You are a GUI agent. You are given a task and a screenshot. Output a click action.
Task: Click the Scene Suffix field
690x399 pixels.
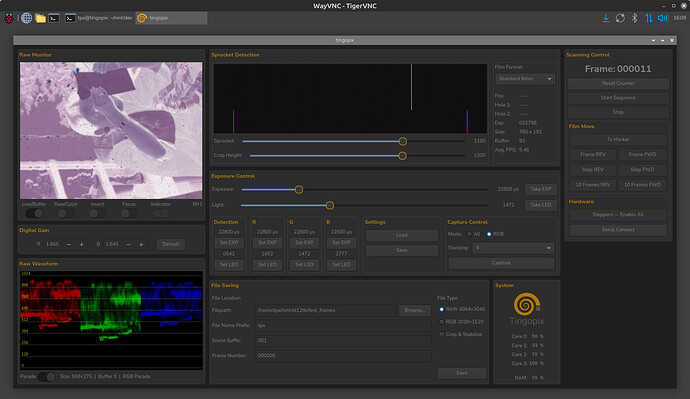point(343,340)
